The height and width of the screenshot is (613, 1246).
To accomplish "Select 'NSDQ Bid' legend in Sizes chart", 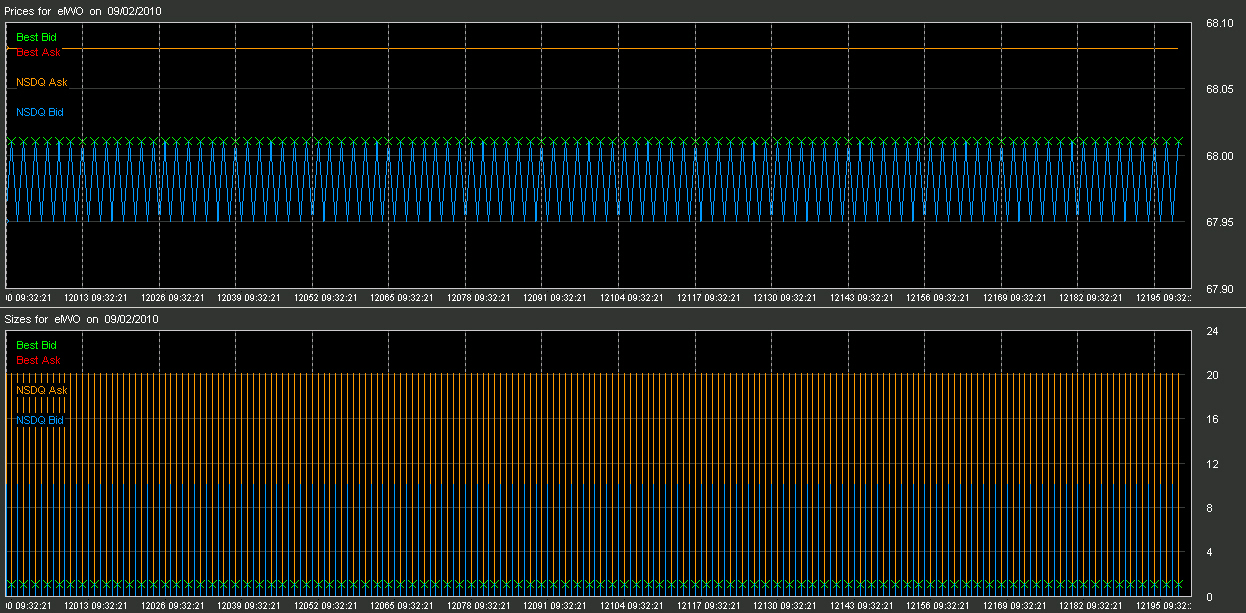I will point(40,420).
